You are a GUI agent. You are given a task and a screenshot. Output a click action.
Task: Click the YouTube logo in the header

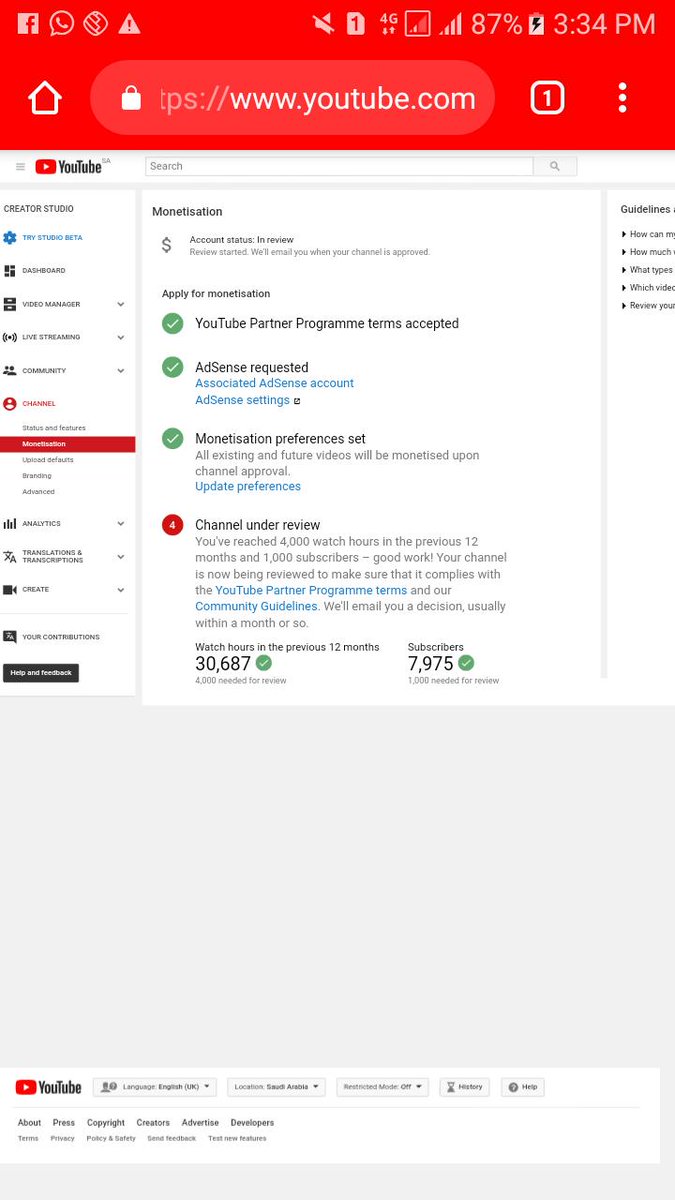pos(69,167)
